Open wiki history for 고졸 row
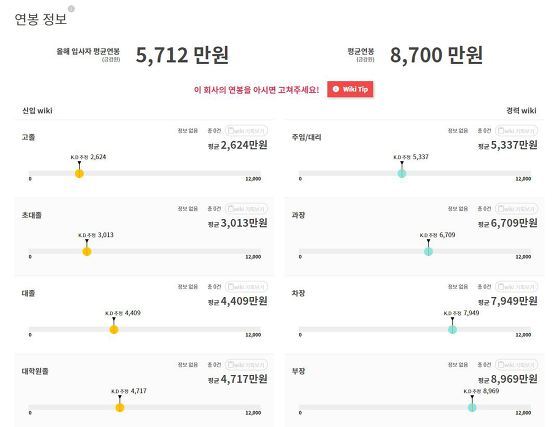560x427 pixels. tap(246, 131)
